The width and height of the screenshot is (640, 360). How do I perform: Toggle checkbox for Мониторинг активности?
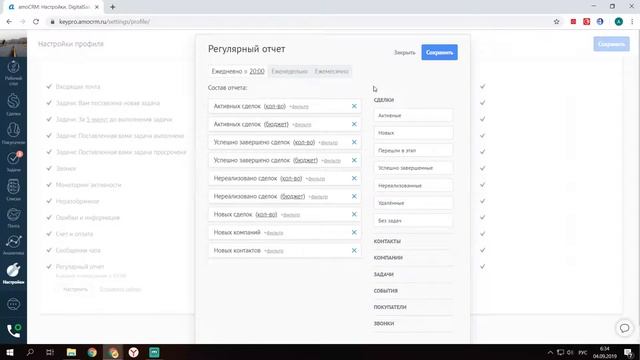[49, 185]
